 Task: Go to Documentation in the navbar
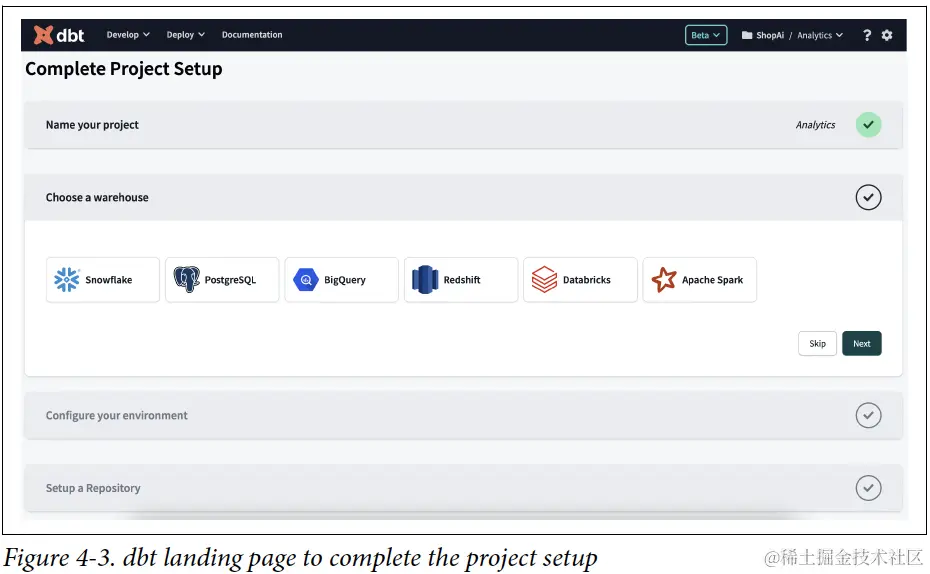(x=252, y=35)
